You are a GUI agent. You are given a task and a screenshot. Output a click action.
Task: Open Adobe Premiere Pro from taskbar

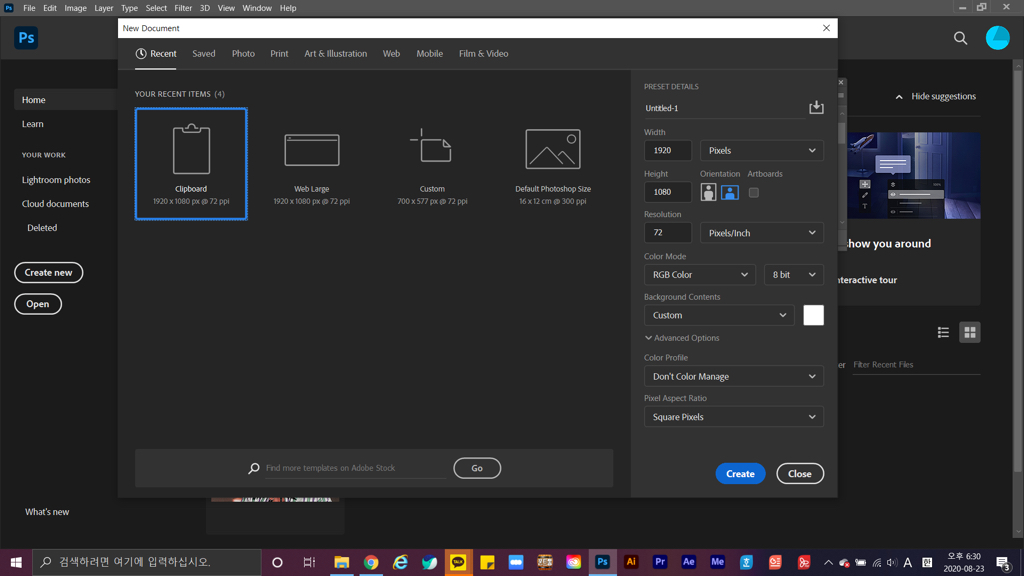point(660,562)
